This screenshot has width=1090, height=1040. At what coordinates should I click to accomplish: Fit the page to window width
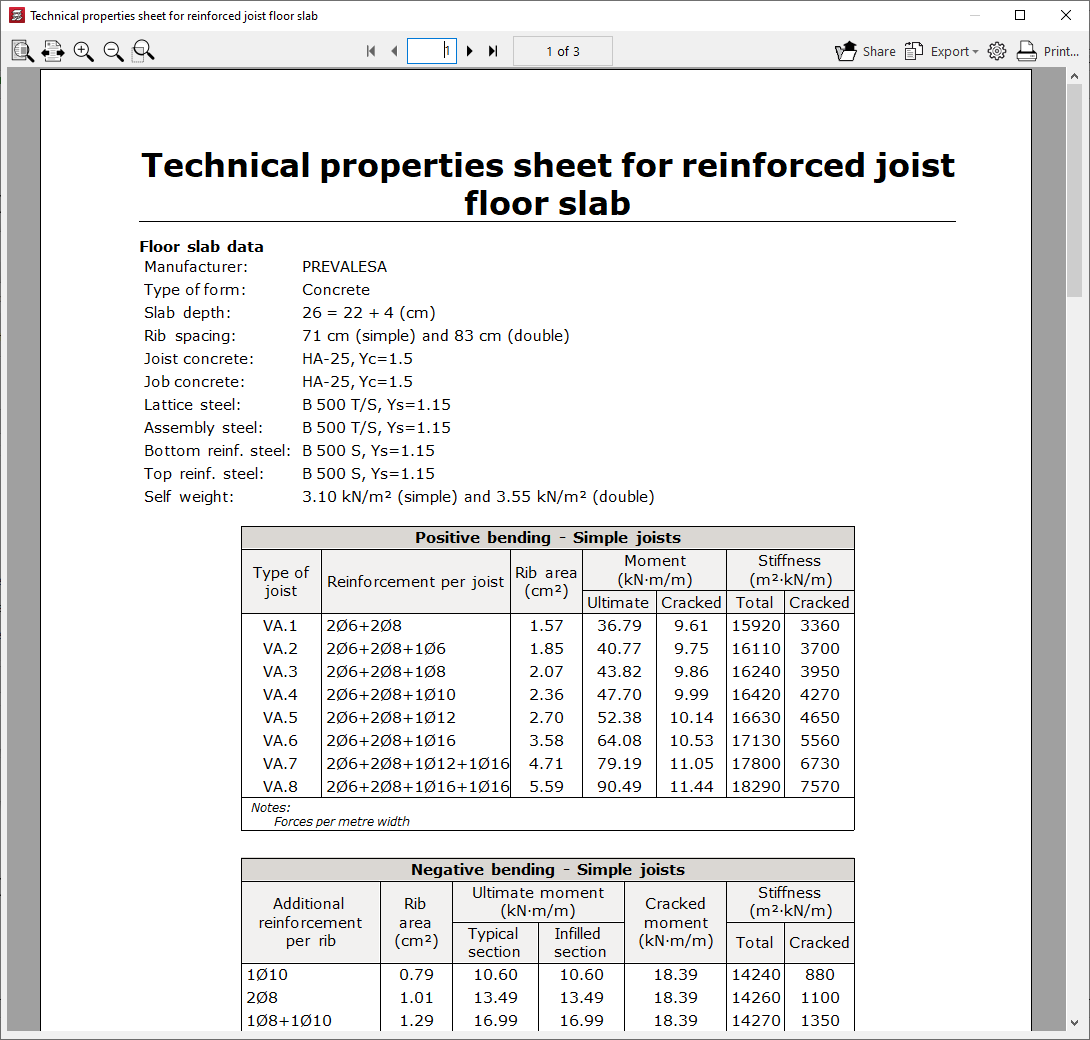pos(53,51)
